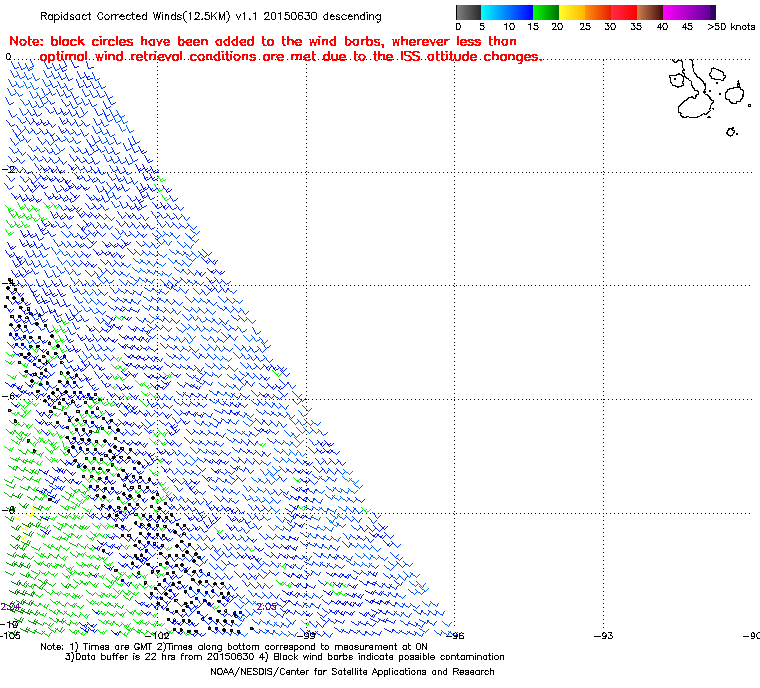Image resolution: width=760 pixels, height=688 pixels.
Task: Click the yellow wind barbs near -8 latitude
Action: point(24,521)
